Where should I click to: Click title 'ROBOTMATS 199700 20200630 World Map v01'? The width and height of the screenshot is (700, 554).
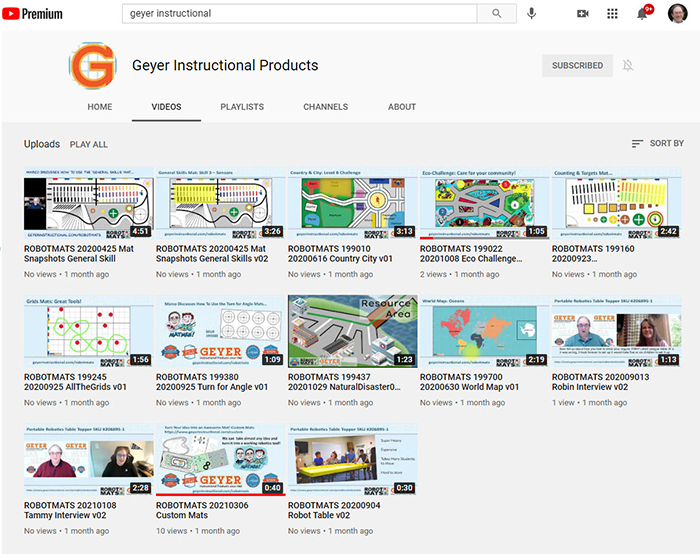[470, 382]
